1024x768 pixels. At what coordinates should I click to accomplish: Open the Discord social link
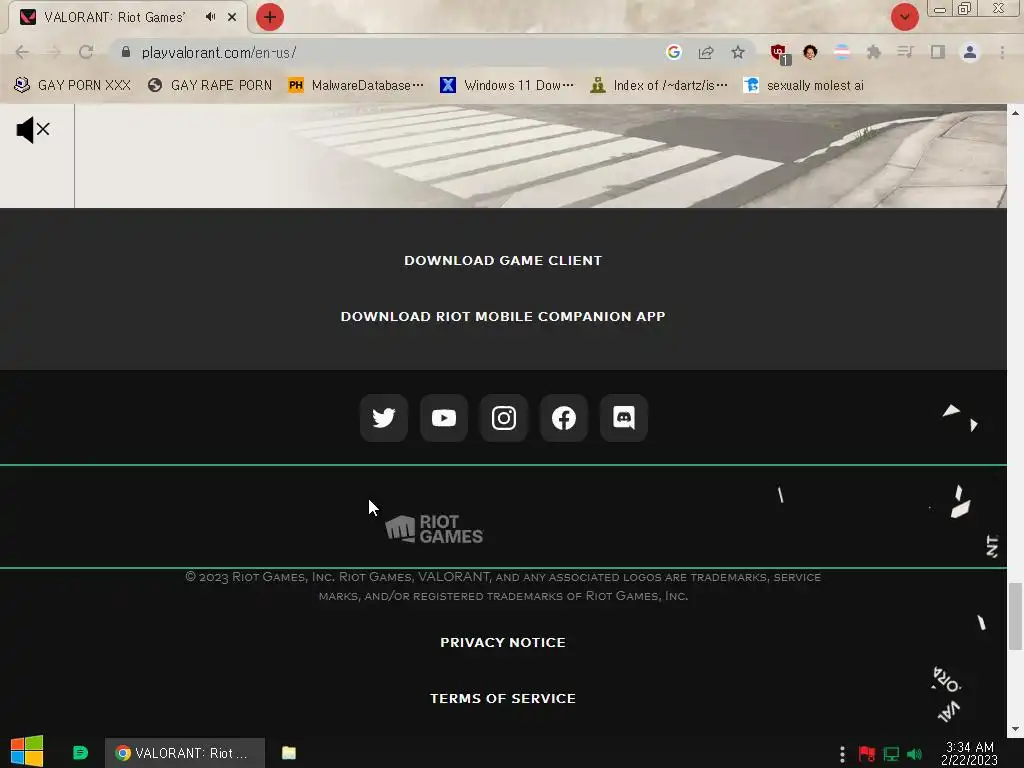pos(624,418)
